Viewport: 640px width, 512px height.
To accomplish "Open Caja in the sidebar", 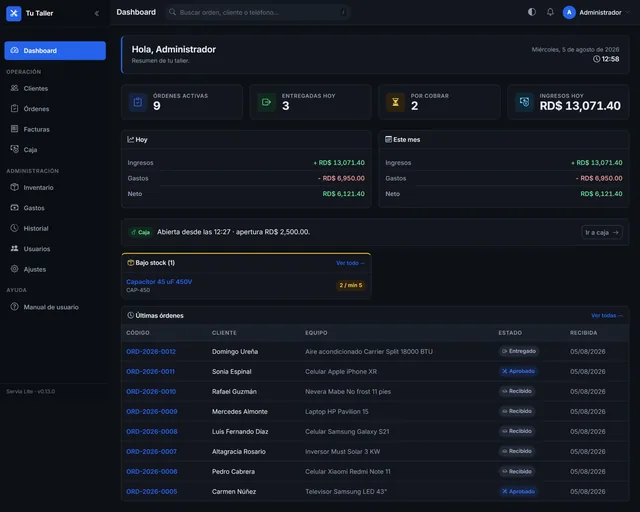I will point(55,149).
